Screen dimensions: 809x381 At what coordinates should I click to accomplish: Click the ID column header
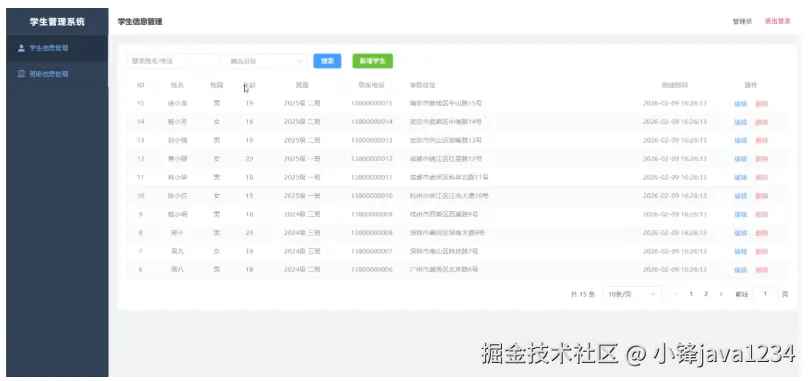point(140,85)
